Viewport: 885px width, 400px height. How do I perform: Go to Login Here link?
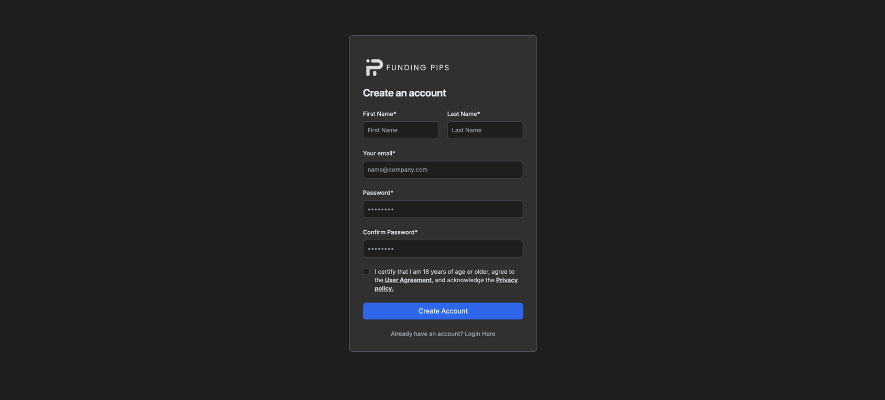point(480,334)
